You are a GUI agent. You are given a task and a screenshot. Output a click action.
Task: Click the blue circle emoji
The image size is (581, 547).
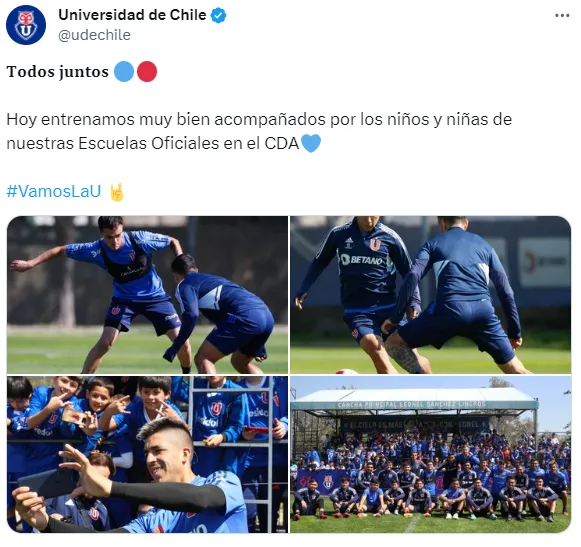[124, 72]
